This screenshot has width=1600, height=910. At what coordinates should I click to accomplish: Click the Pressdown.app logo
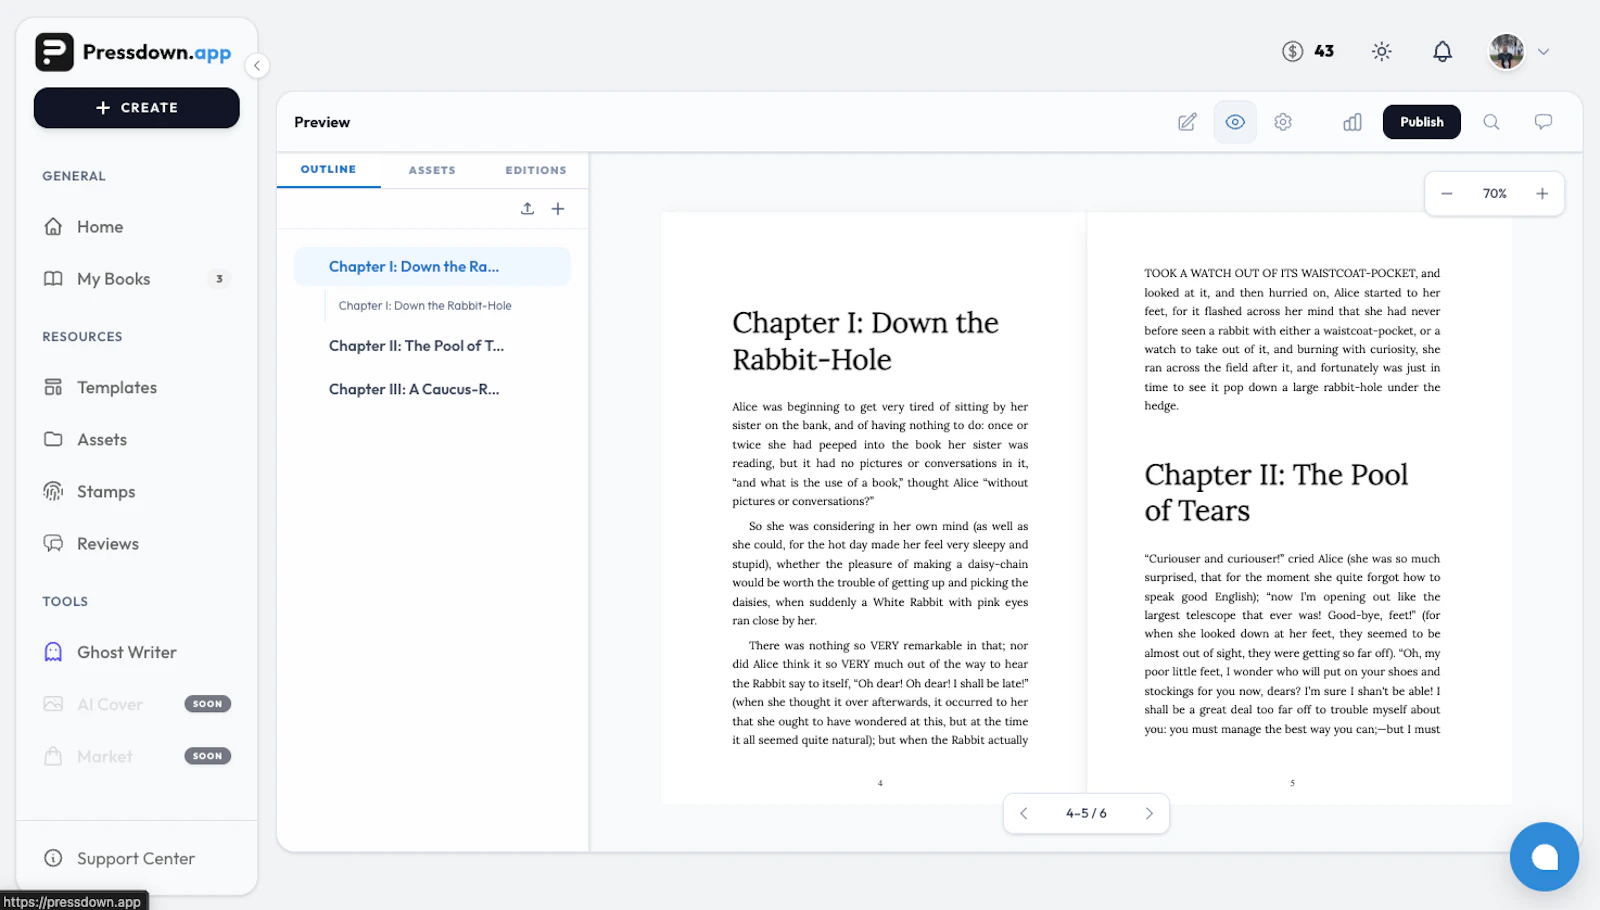point(133,52)
